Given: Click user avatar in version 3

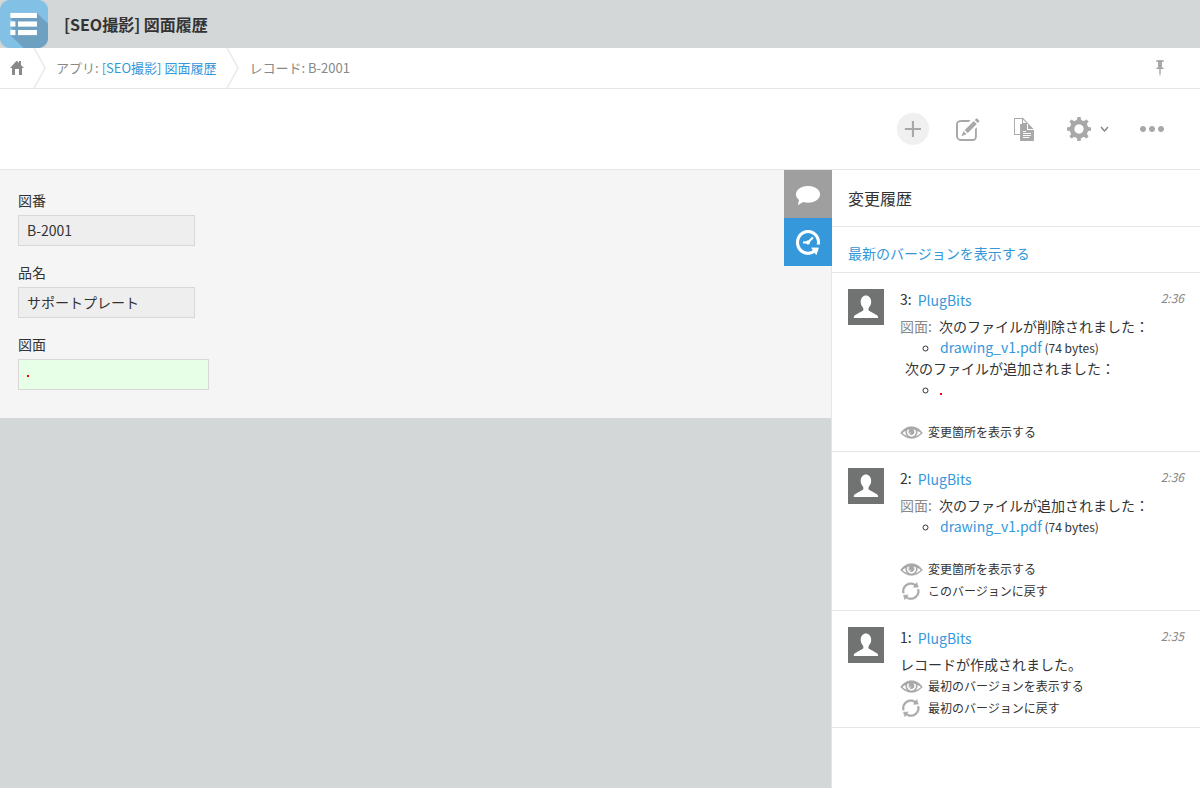Looking at the screenshot, I should coord(866,307).
